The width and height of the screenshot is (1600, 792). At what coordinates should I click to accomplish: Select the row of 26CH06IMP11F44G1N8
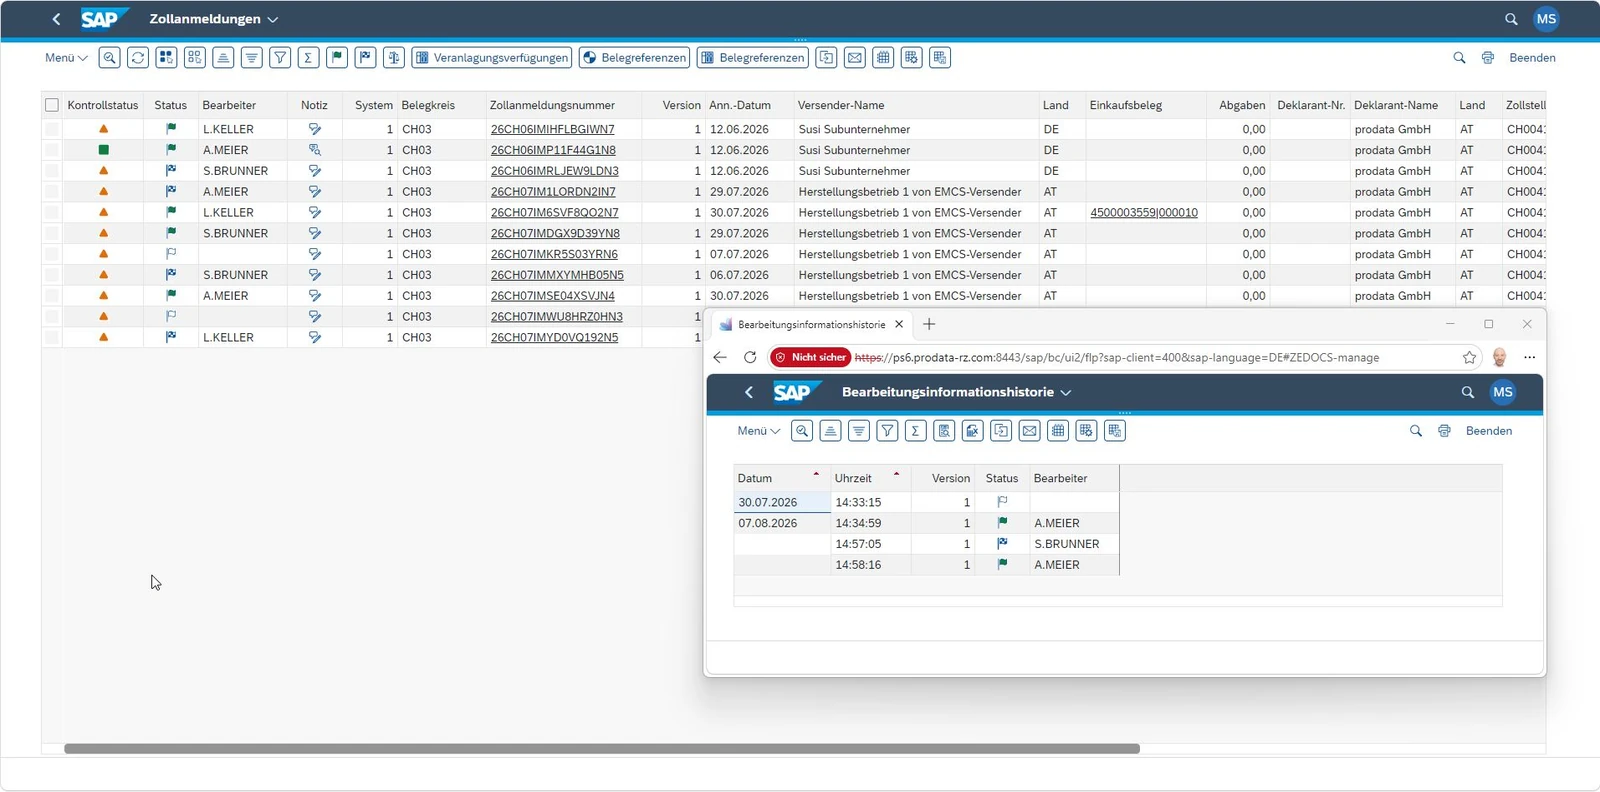pos(52,150)
